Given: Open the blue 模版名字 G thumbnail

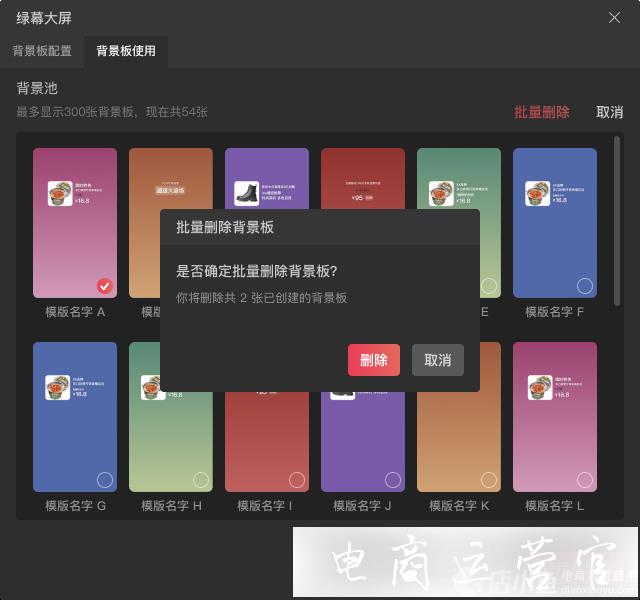Looking at the screenshot, I should 75,417.
